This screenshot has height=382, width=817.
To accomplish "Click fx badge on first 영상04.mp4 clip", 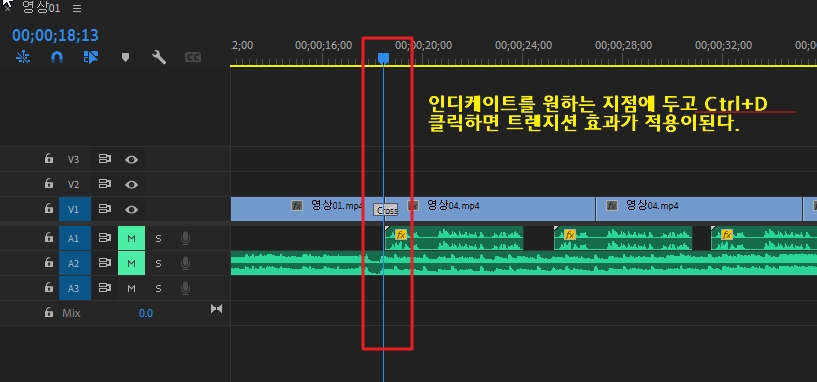I will (x=413, y=206).
